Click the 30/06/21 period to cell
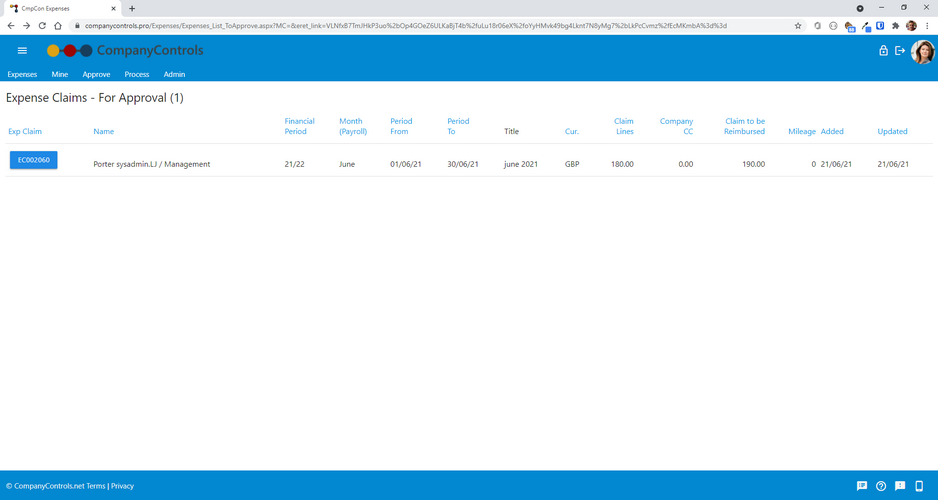The width and height of the screenshot is (938, 500). pyautogui.click(x=463, y=164)
